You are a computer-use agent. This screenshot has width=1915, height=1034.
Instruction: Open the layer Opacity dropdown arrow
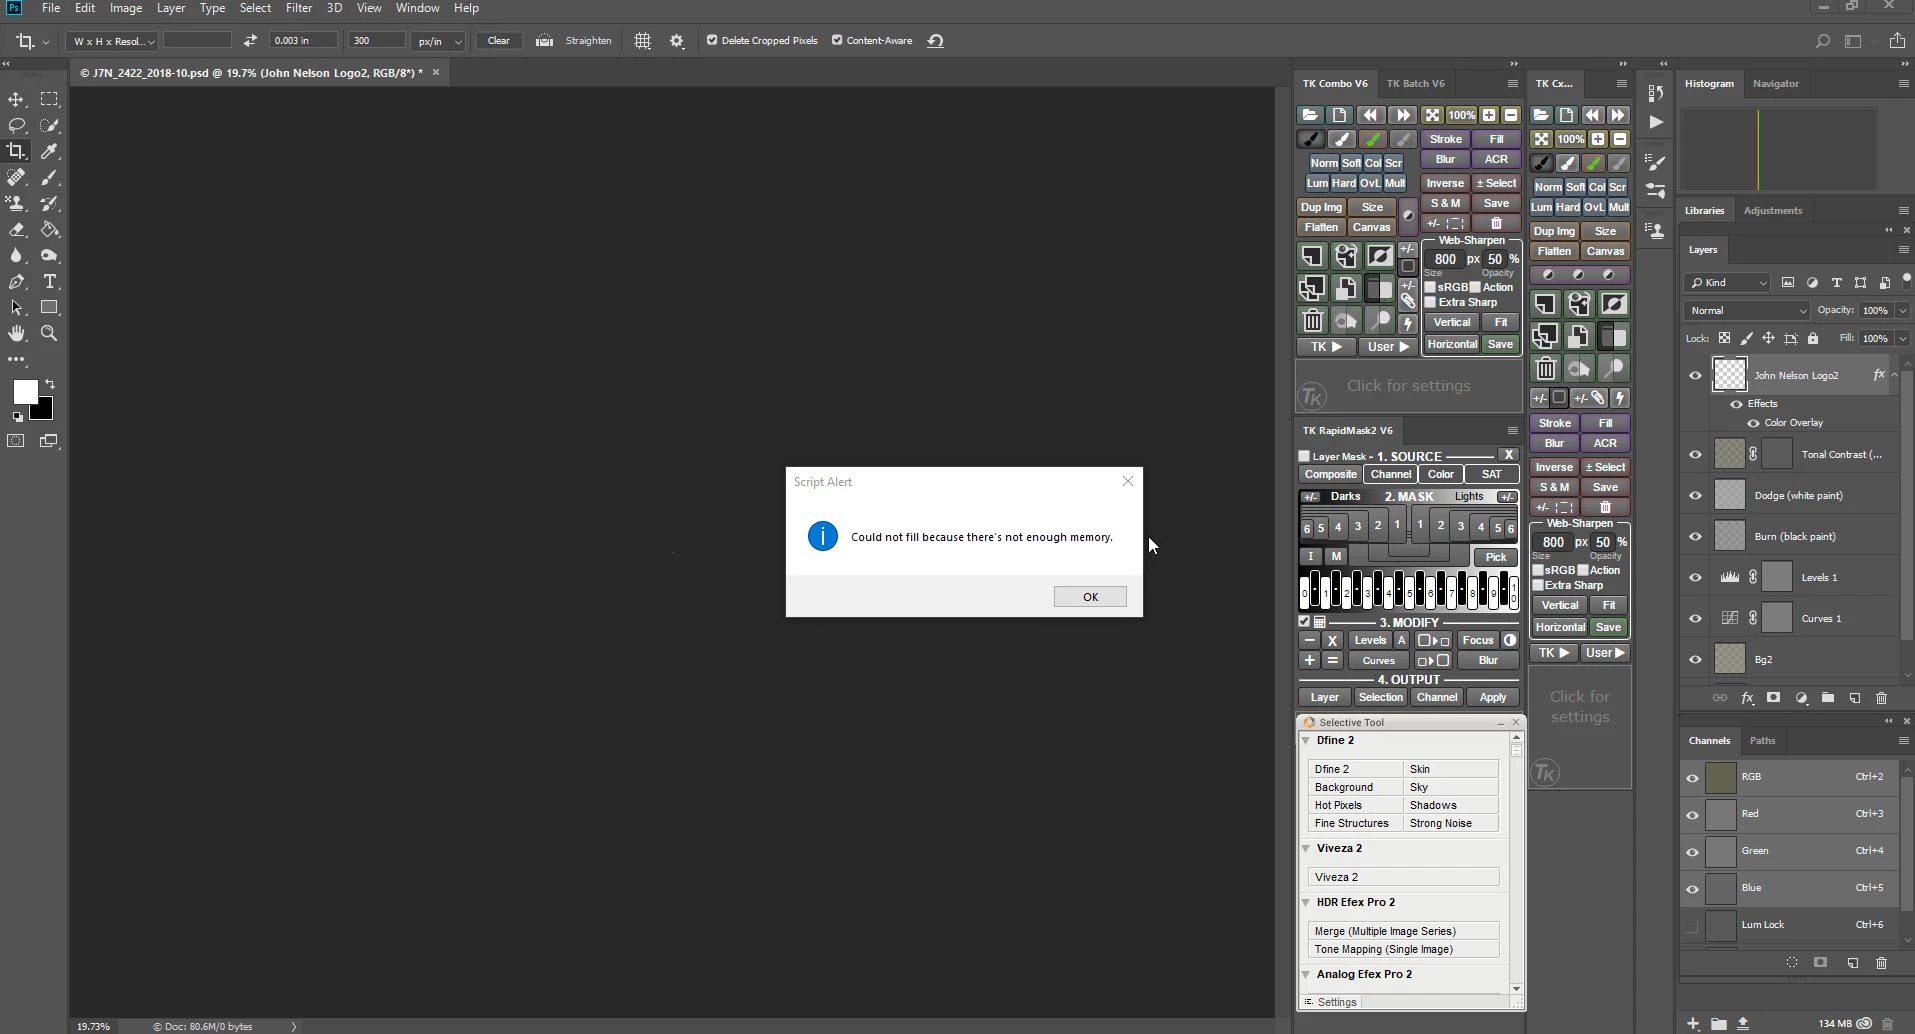tap(1902, 311)
